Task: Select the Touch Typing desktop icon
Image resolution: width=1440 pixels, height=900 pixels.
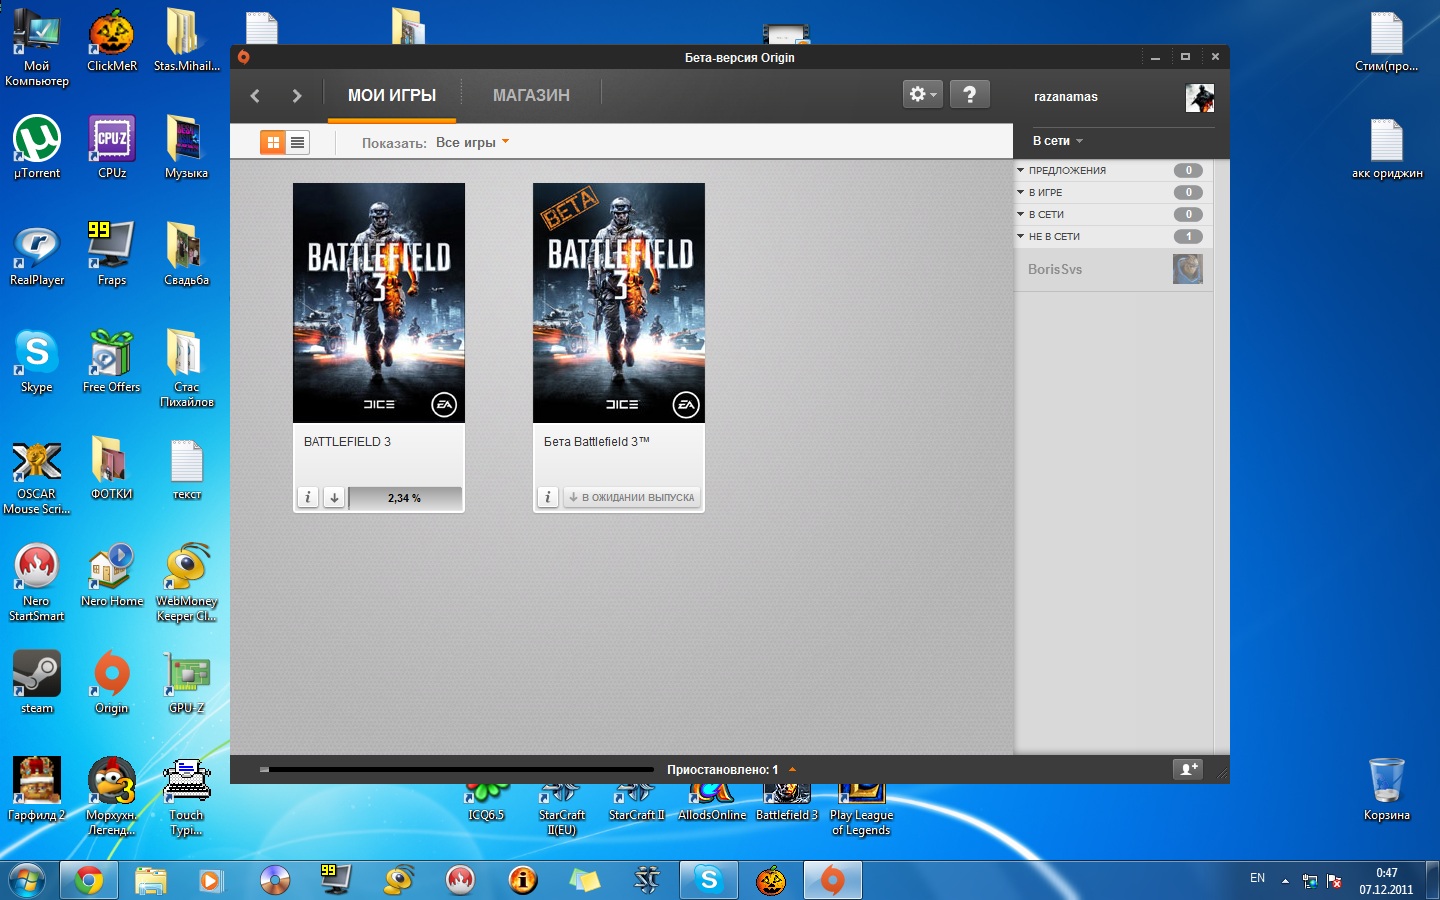Action: [x=187, y=796]
